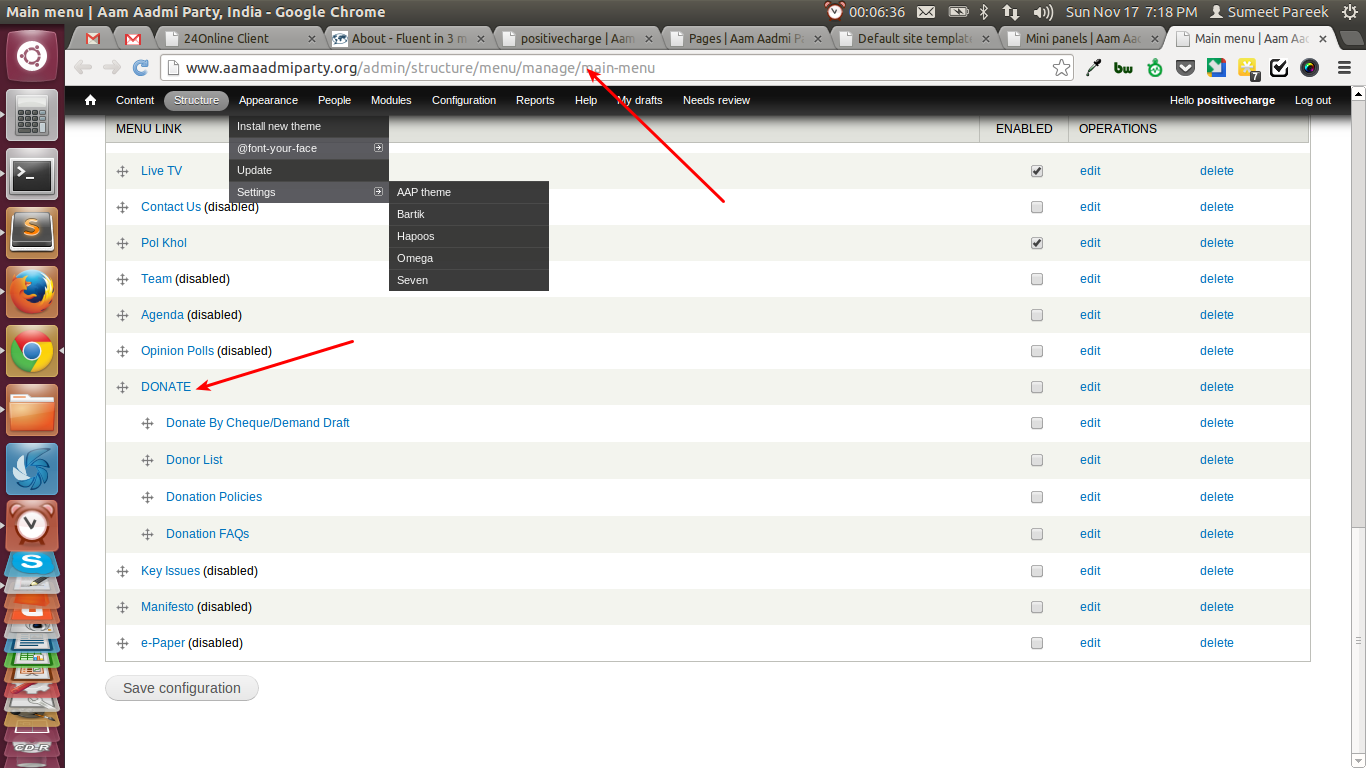Enable the Opinion Polls menu link
The image size is (1366, 768).
click(x=1037, y=351)
